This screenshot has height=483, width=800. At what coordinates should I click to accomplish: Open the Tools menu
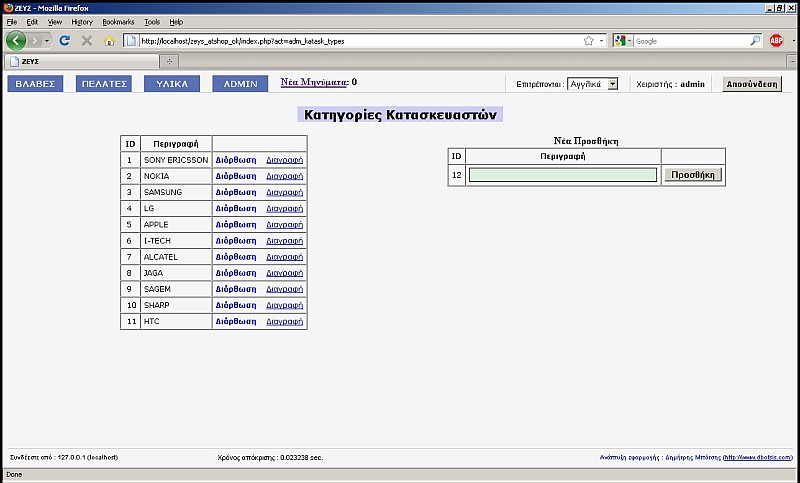click(x=152, y=22)
